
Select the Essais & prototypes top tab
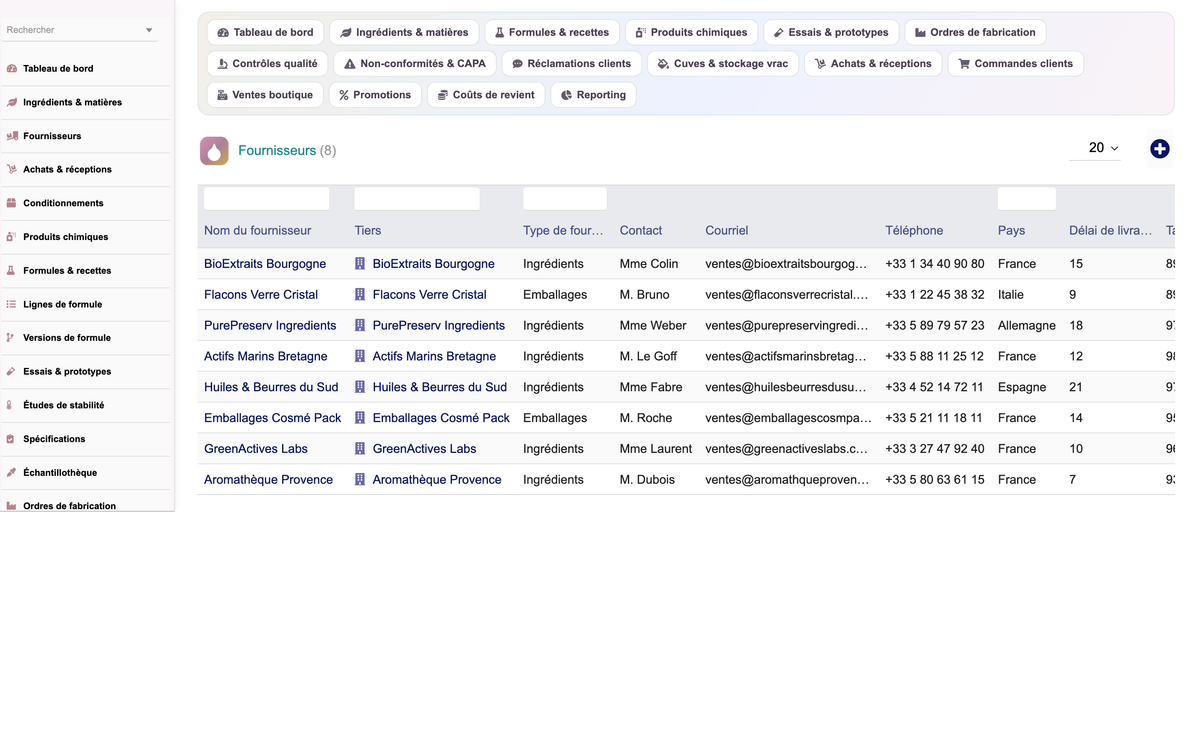831,32
